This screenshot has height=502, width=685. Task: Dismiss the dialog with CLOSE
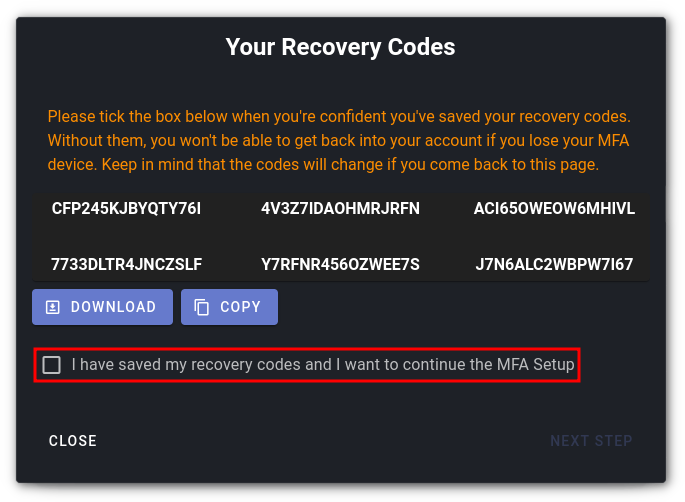73,441
